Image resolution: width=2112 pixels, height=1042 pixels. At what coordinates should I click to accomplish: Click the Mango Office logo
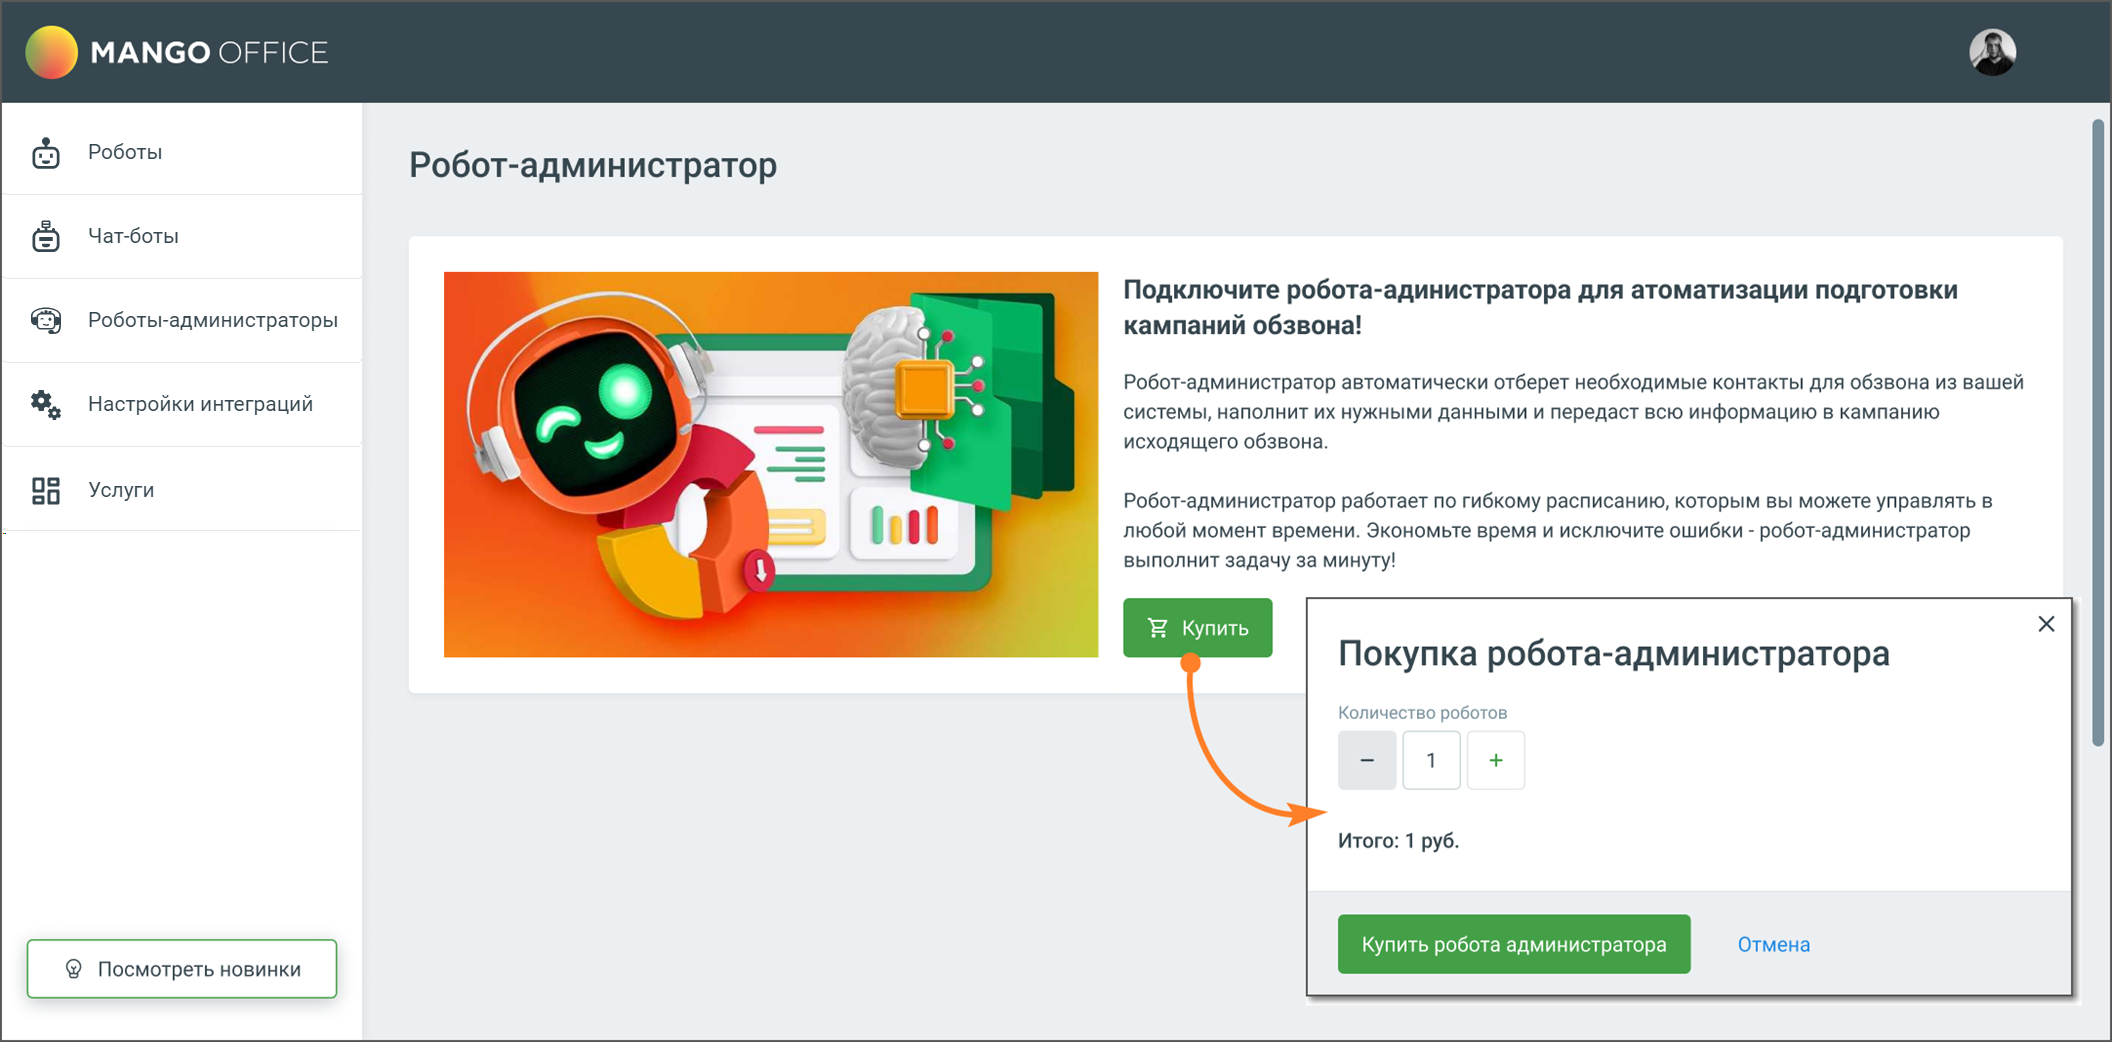tap(177, 52)
